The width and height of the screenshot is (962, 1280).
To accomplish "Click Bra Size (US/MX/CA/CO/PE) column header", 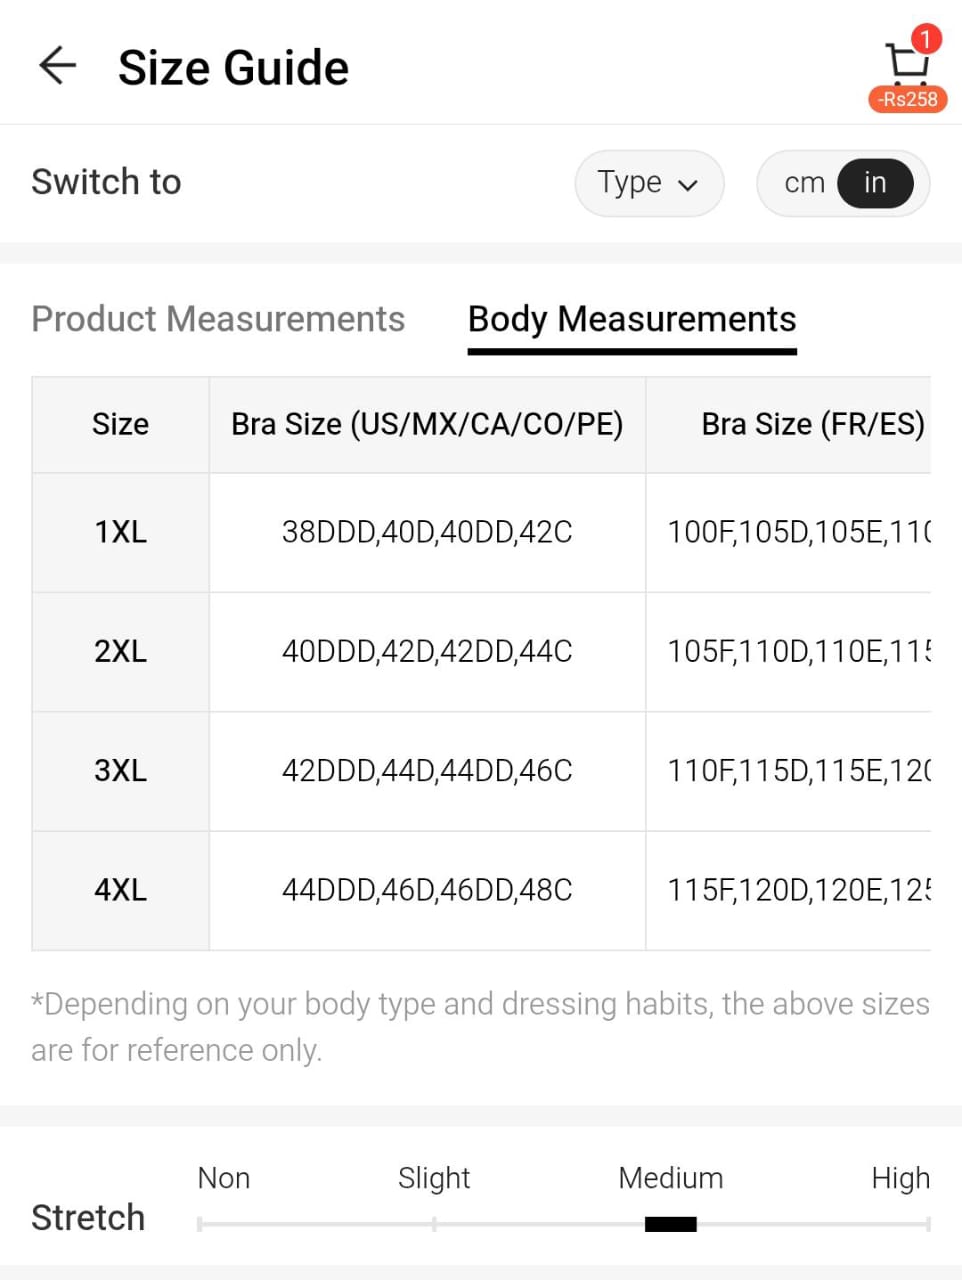I will click(x=427, y=424).
